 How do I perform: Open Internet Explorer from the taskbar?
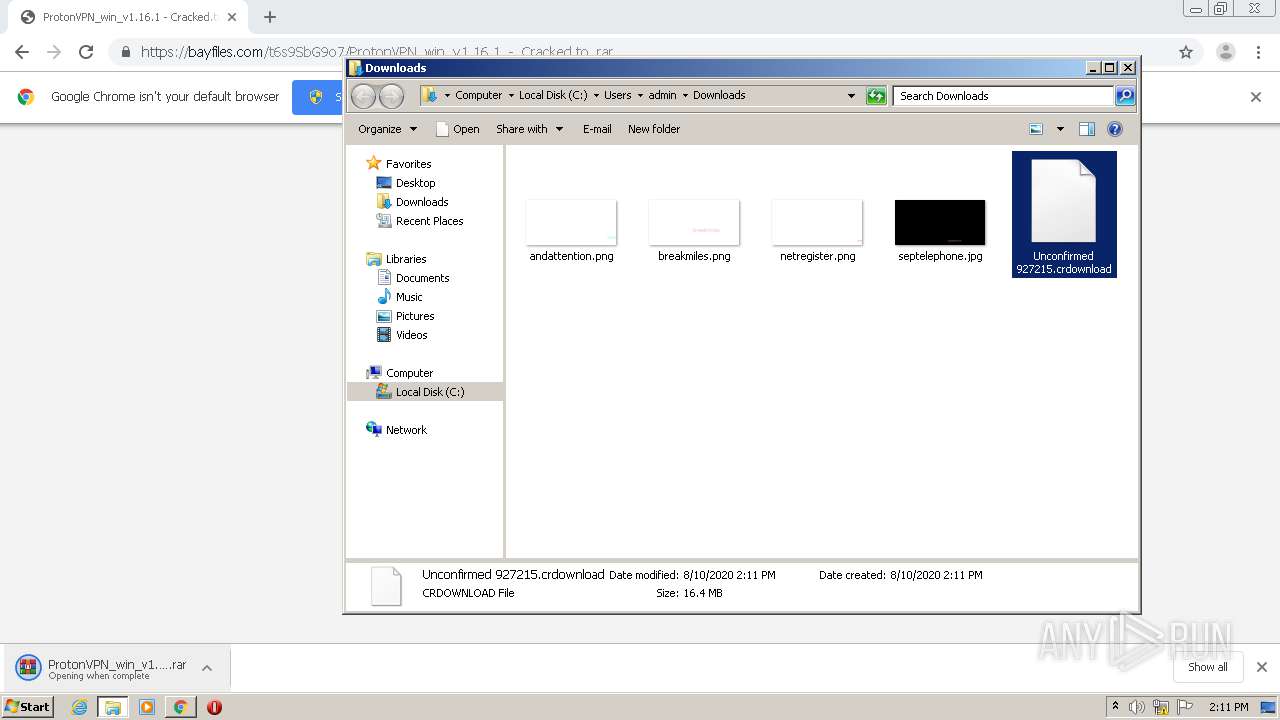pos(79,707)
